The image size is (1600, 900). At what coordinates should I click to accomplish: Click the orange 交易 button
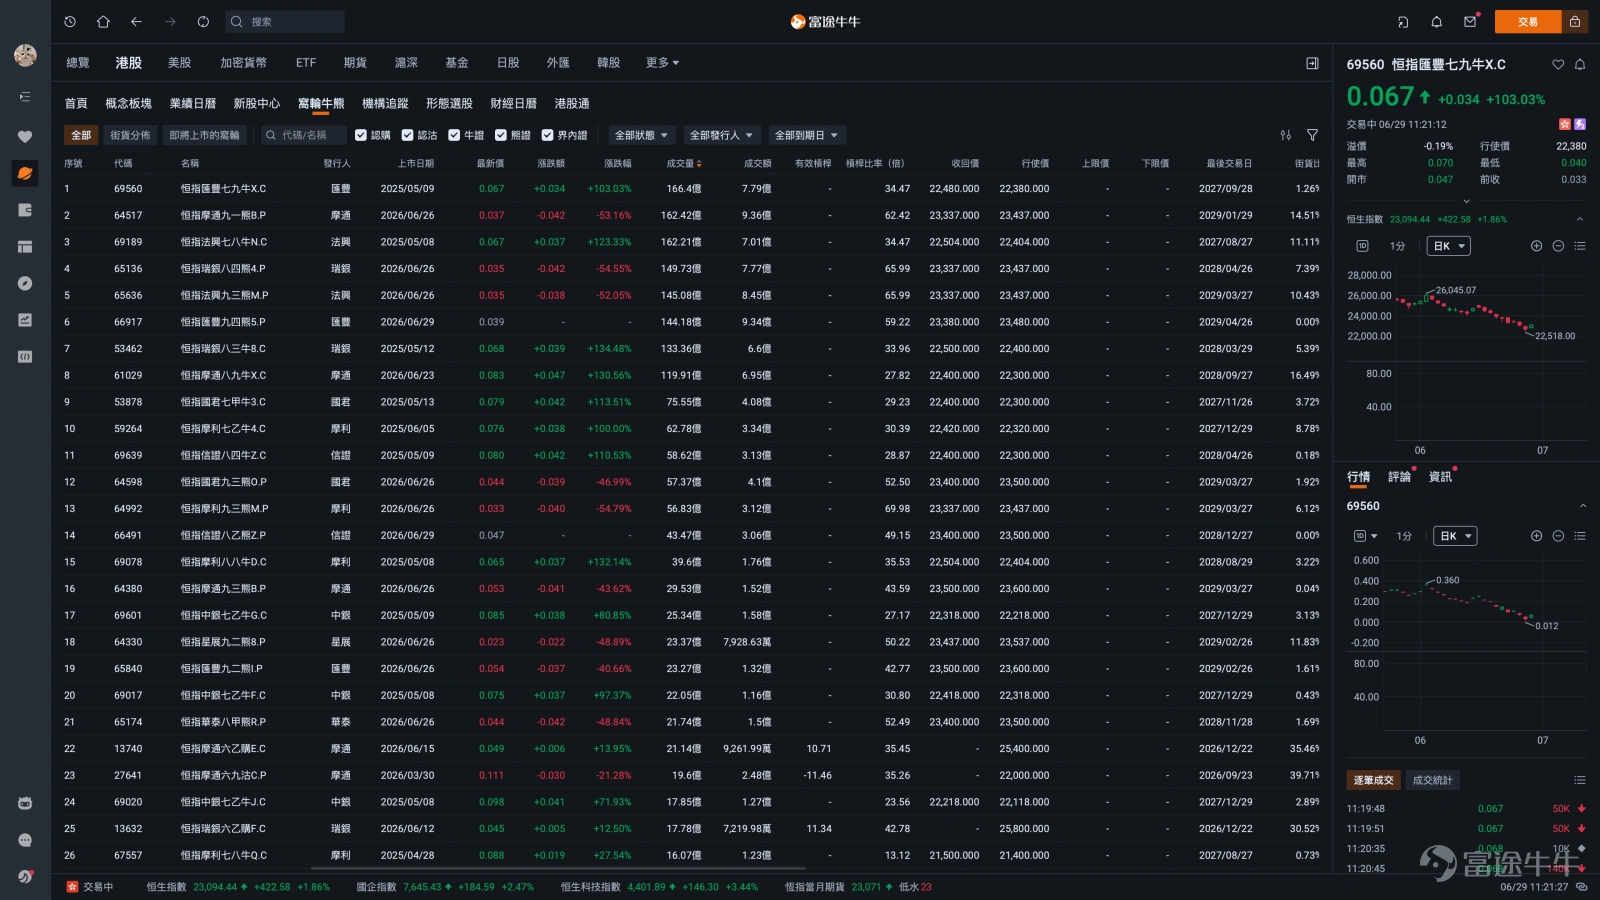tap(1528, 22)
